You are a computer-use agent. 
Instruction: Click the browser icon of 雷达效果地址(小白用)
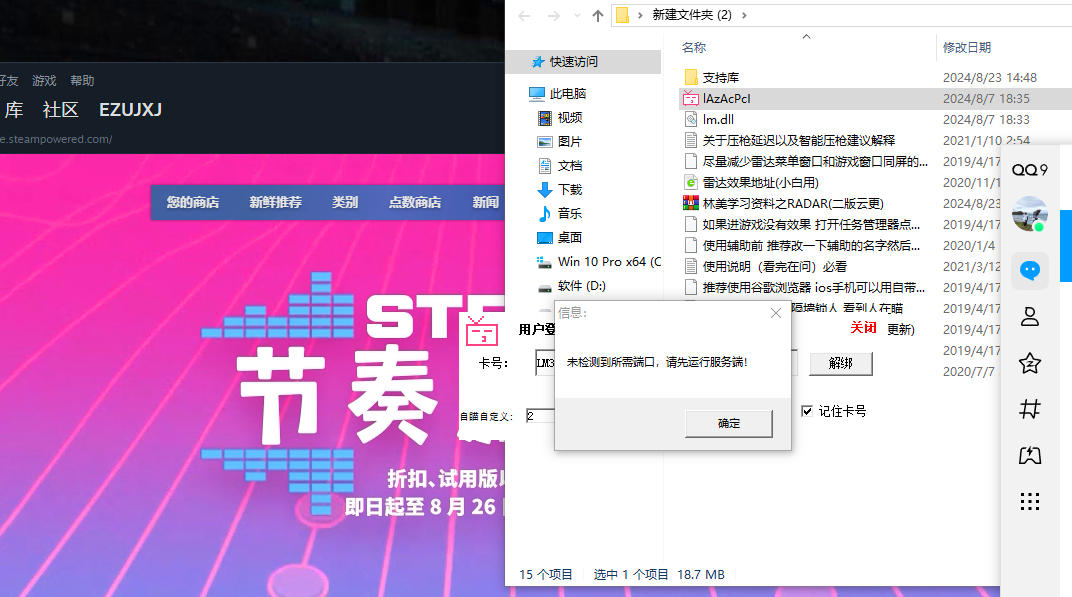pyautogui.click(x=691, y=183)
